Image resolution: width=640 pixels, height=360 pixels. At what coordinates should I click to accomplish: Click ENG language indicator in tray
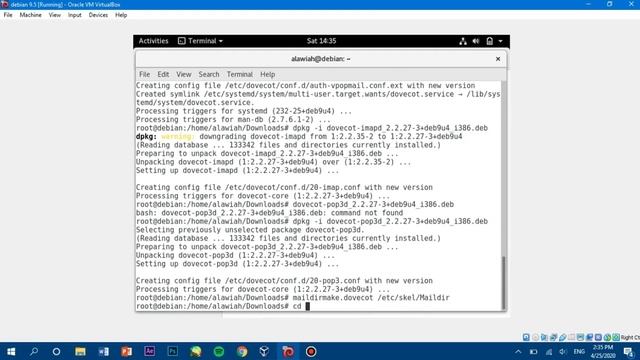tap(579, 351)
